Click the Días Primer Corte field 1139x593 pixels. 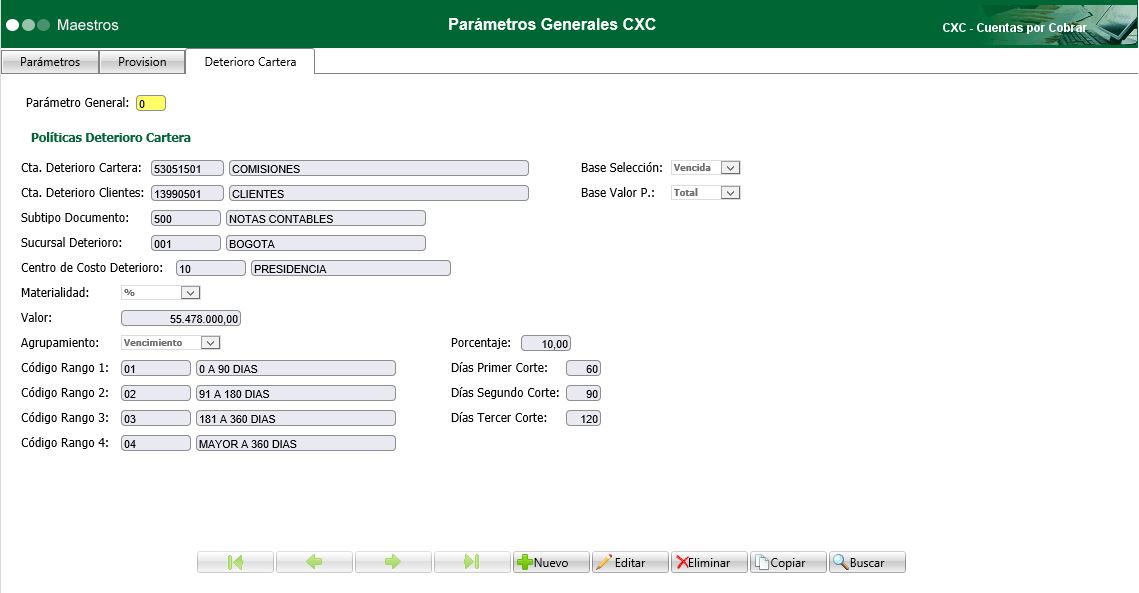[x=583, y=368]
